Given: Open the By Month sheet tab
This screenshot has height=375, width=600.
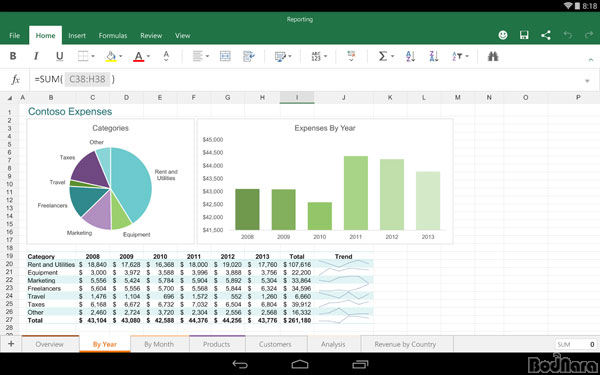Looking at the screenshot, I should pos(159,344).
